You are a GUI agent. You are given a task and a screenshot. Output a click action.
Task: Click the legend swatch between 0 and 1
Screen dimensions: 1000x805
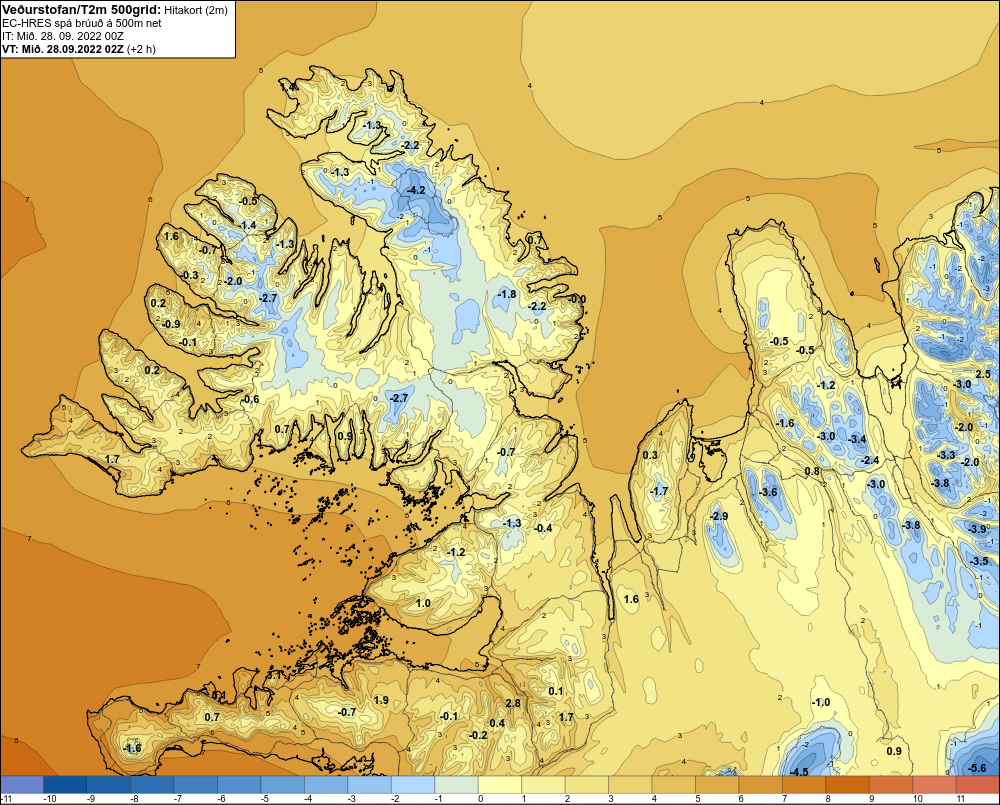500,785
